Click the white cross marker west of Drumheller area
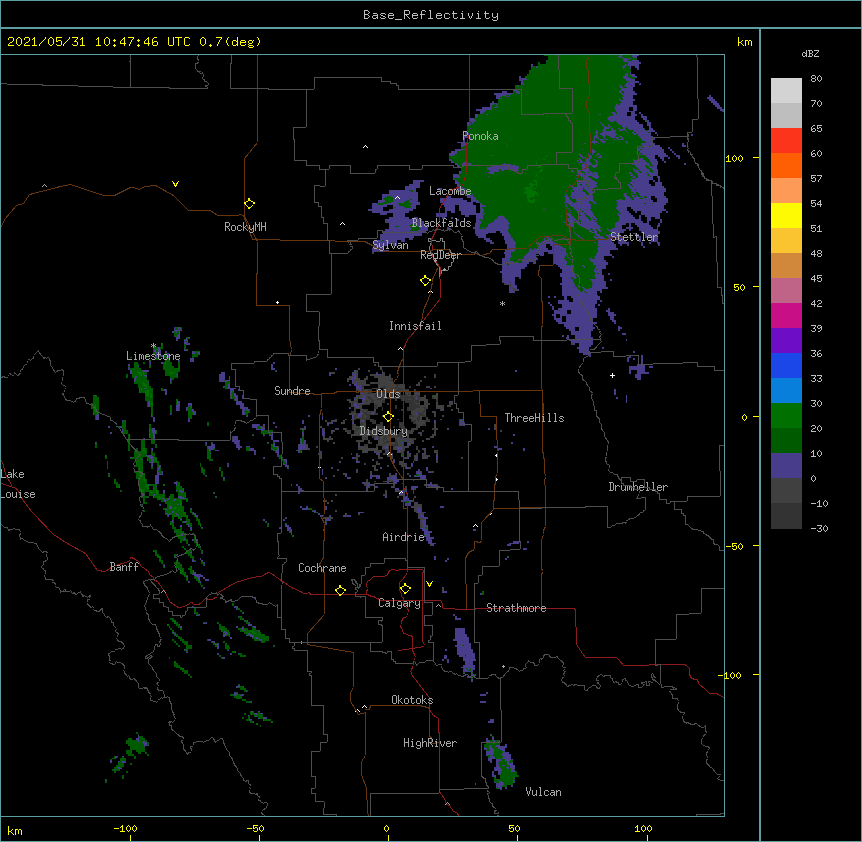The image size is (862, 842). pos(612,375)
